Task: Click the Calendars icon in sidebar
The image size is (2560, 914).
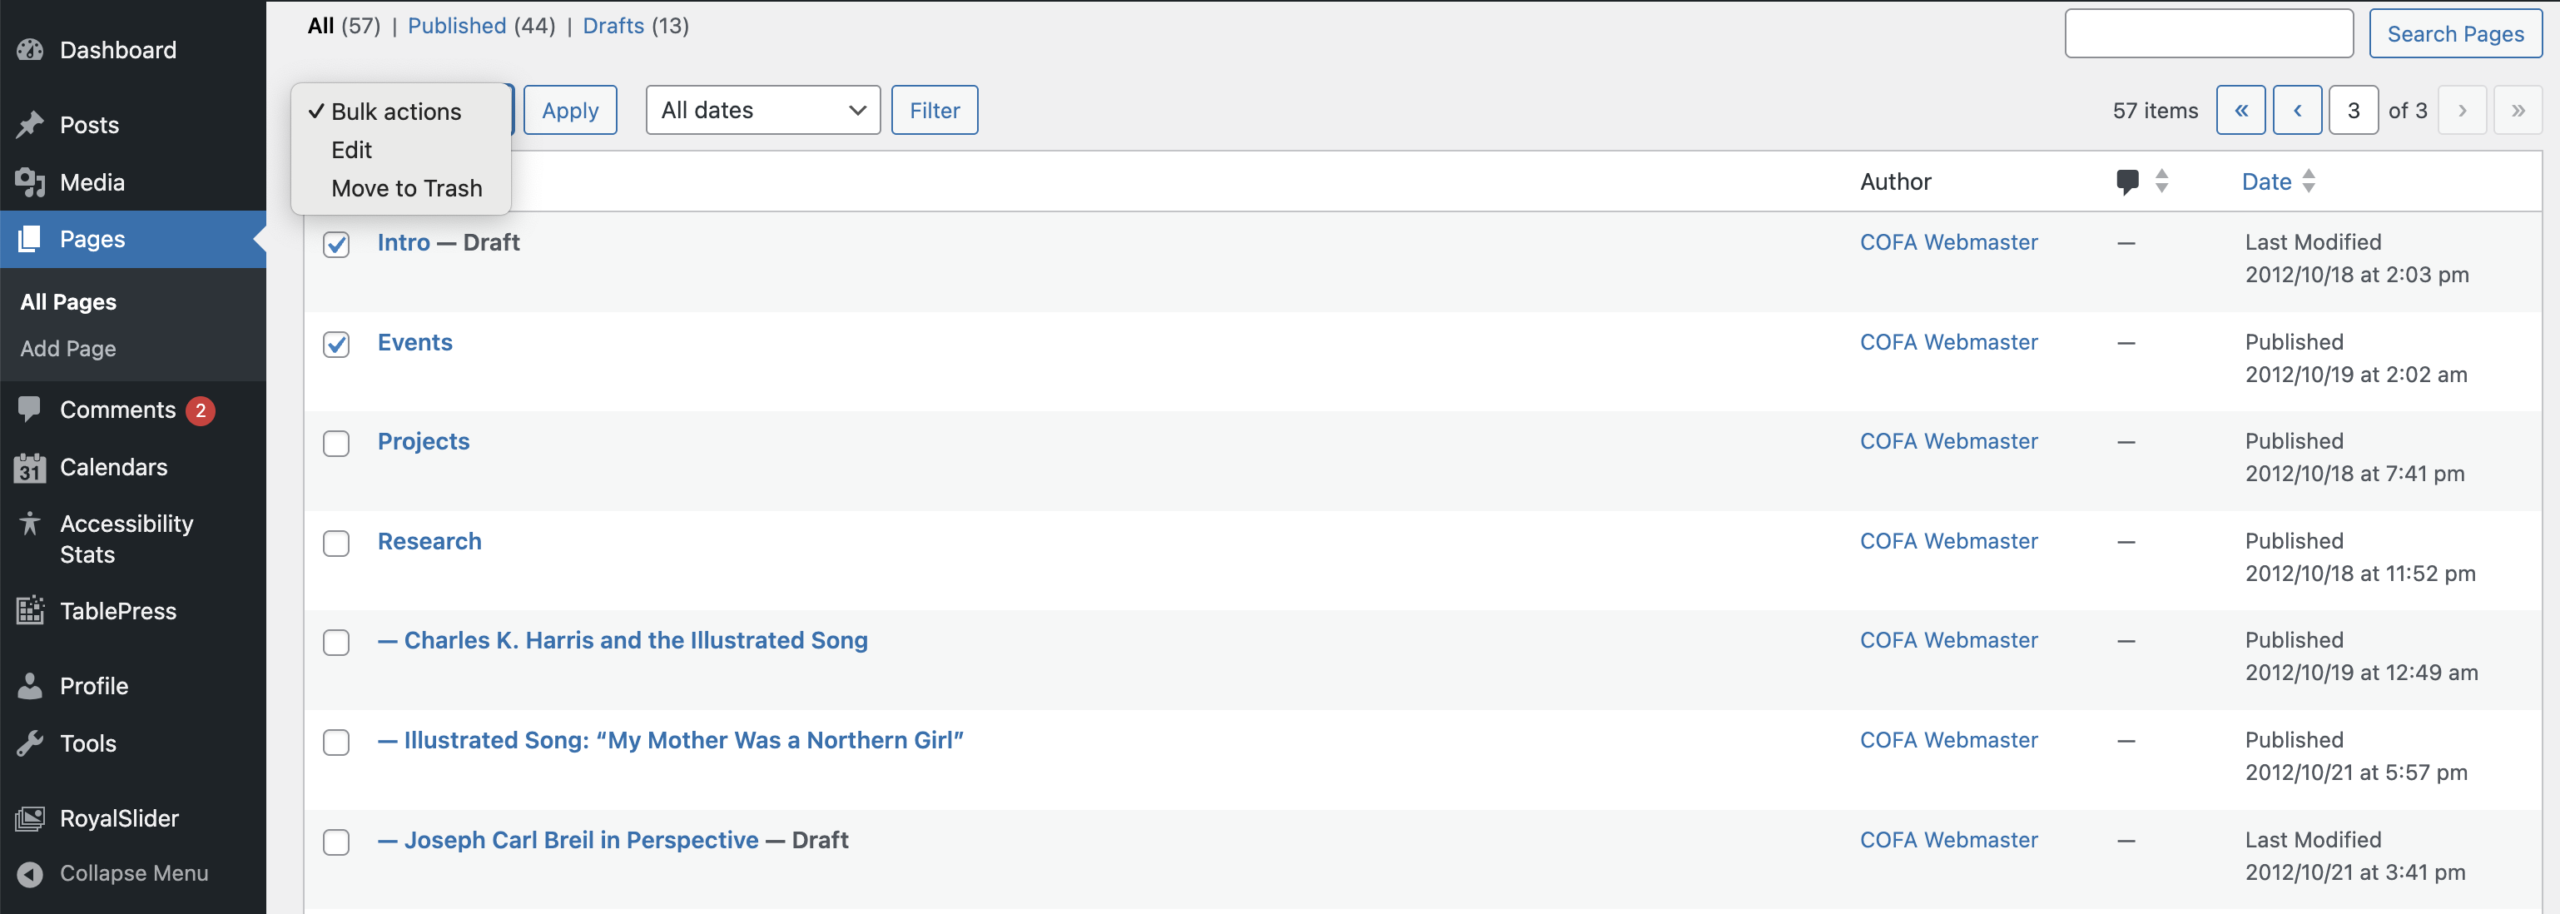Action: point(30,467)
